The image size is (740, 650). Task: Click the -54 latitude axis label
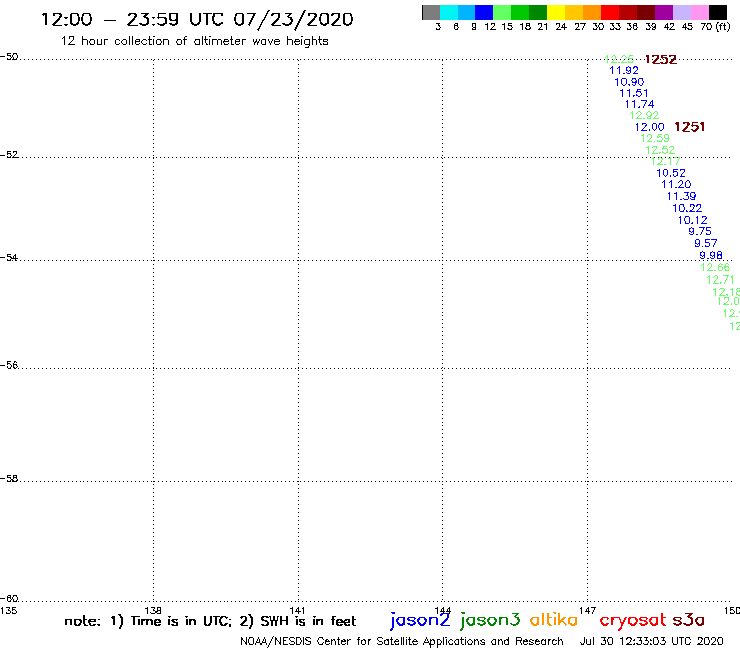[9, 258]
